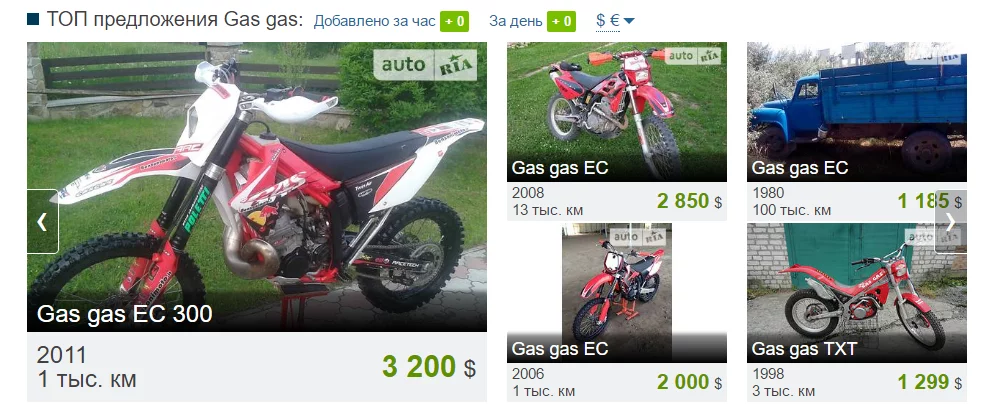Open the Gas gas TXT trial bike thumbnail
The height and width of the screenshot is (407, 983).
click(856, 293)
